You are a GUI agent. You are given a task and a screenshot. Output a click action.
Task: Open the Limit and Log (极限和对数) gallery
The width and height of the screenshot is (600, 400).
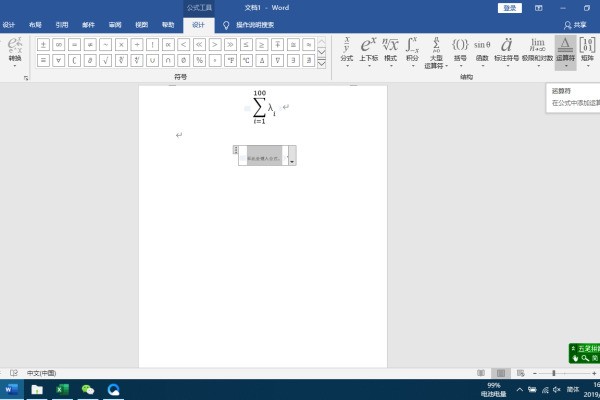537,50
